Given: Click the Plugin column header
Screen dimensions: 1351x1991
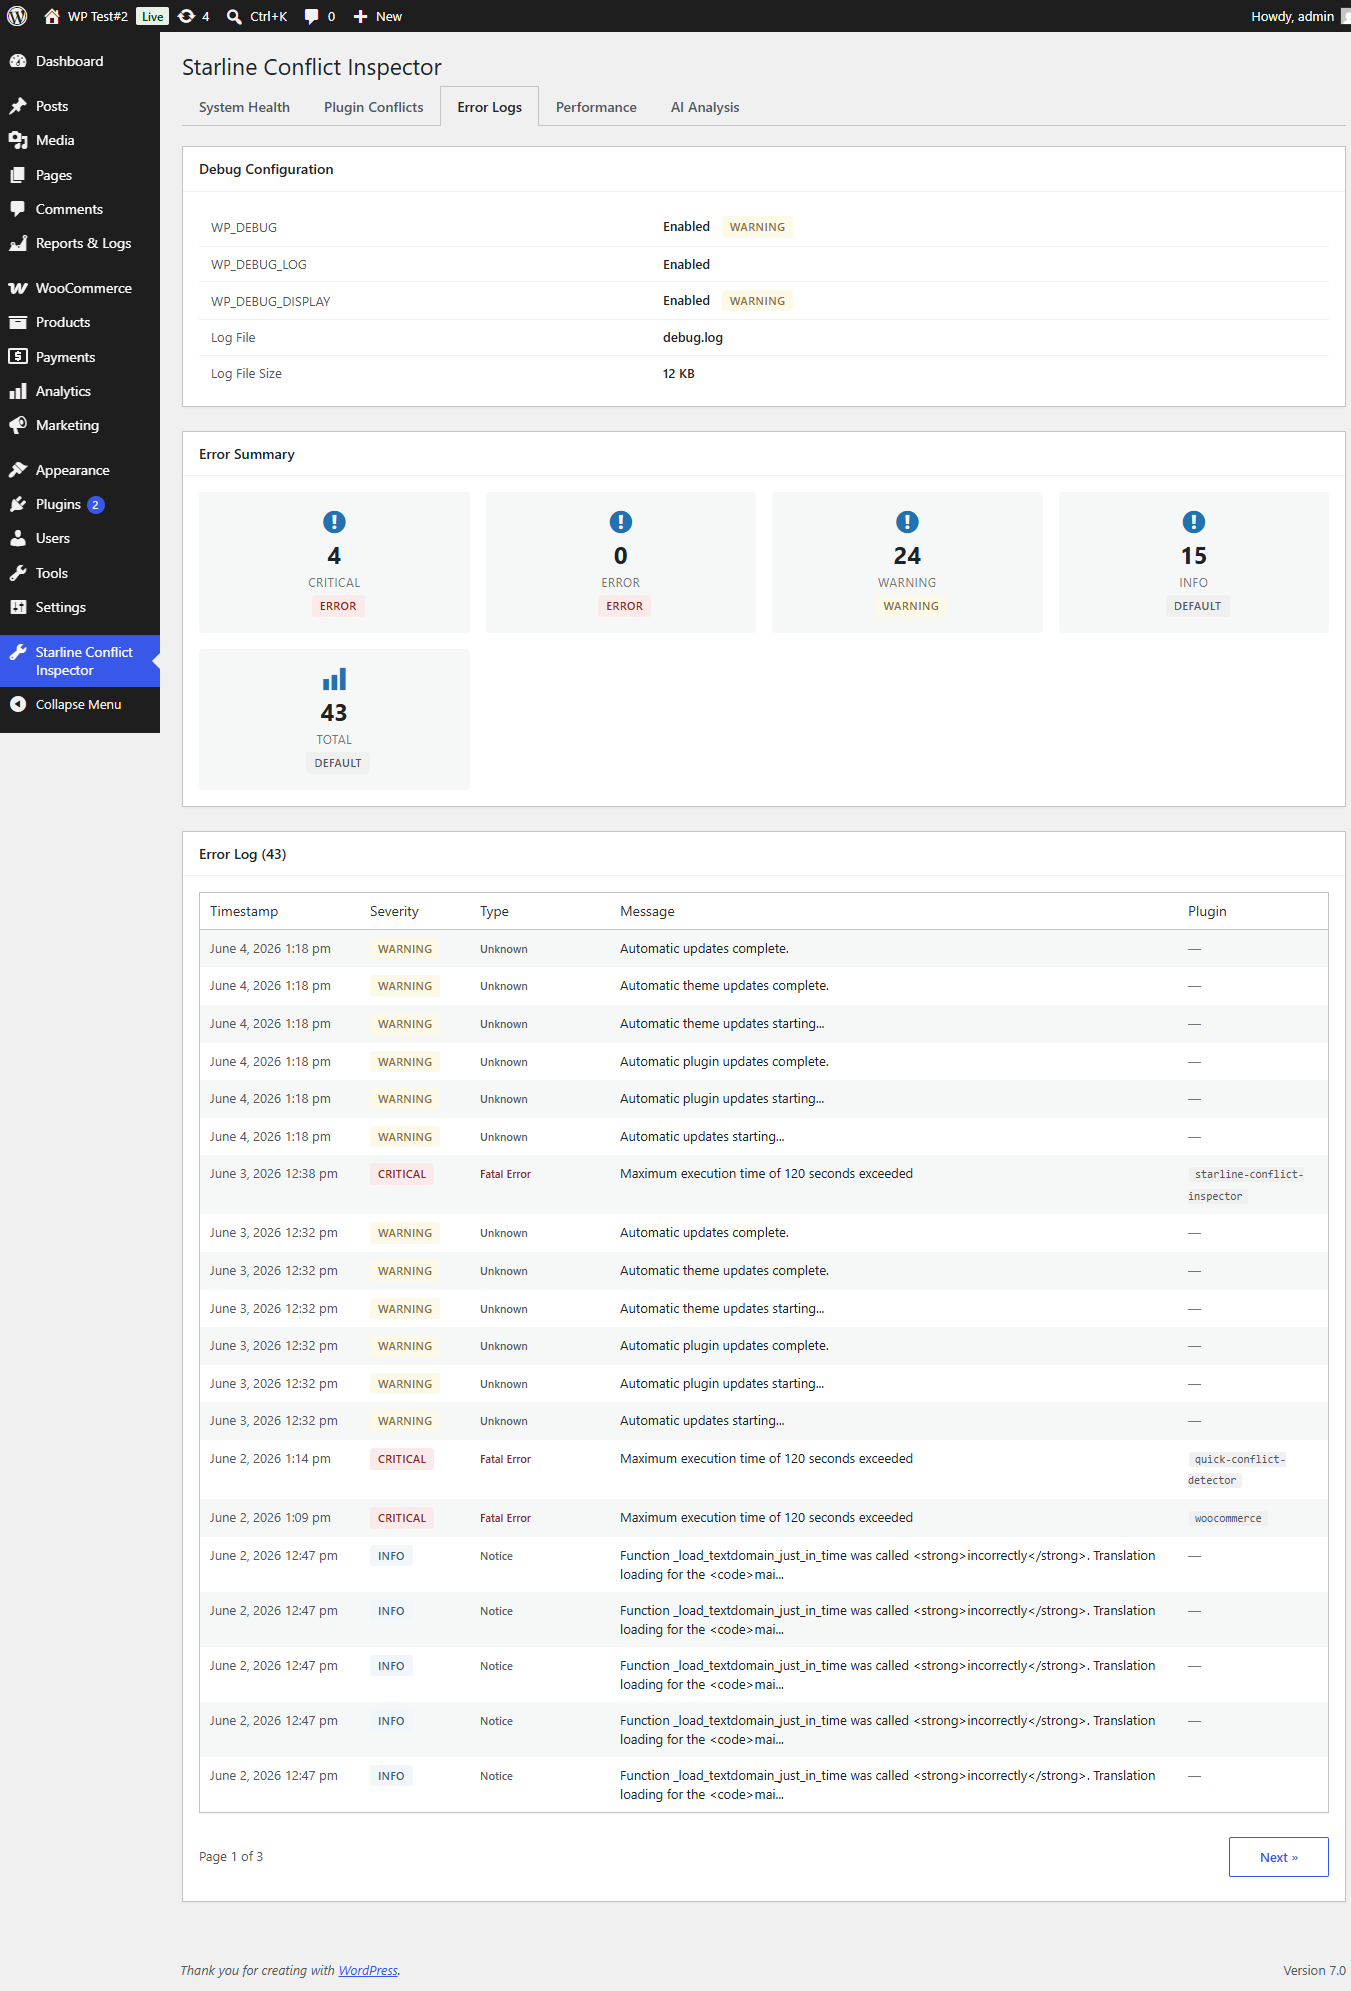Looking at the screenshot, I should pyautogui.click(x=1207, y=911).
